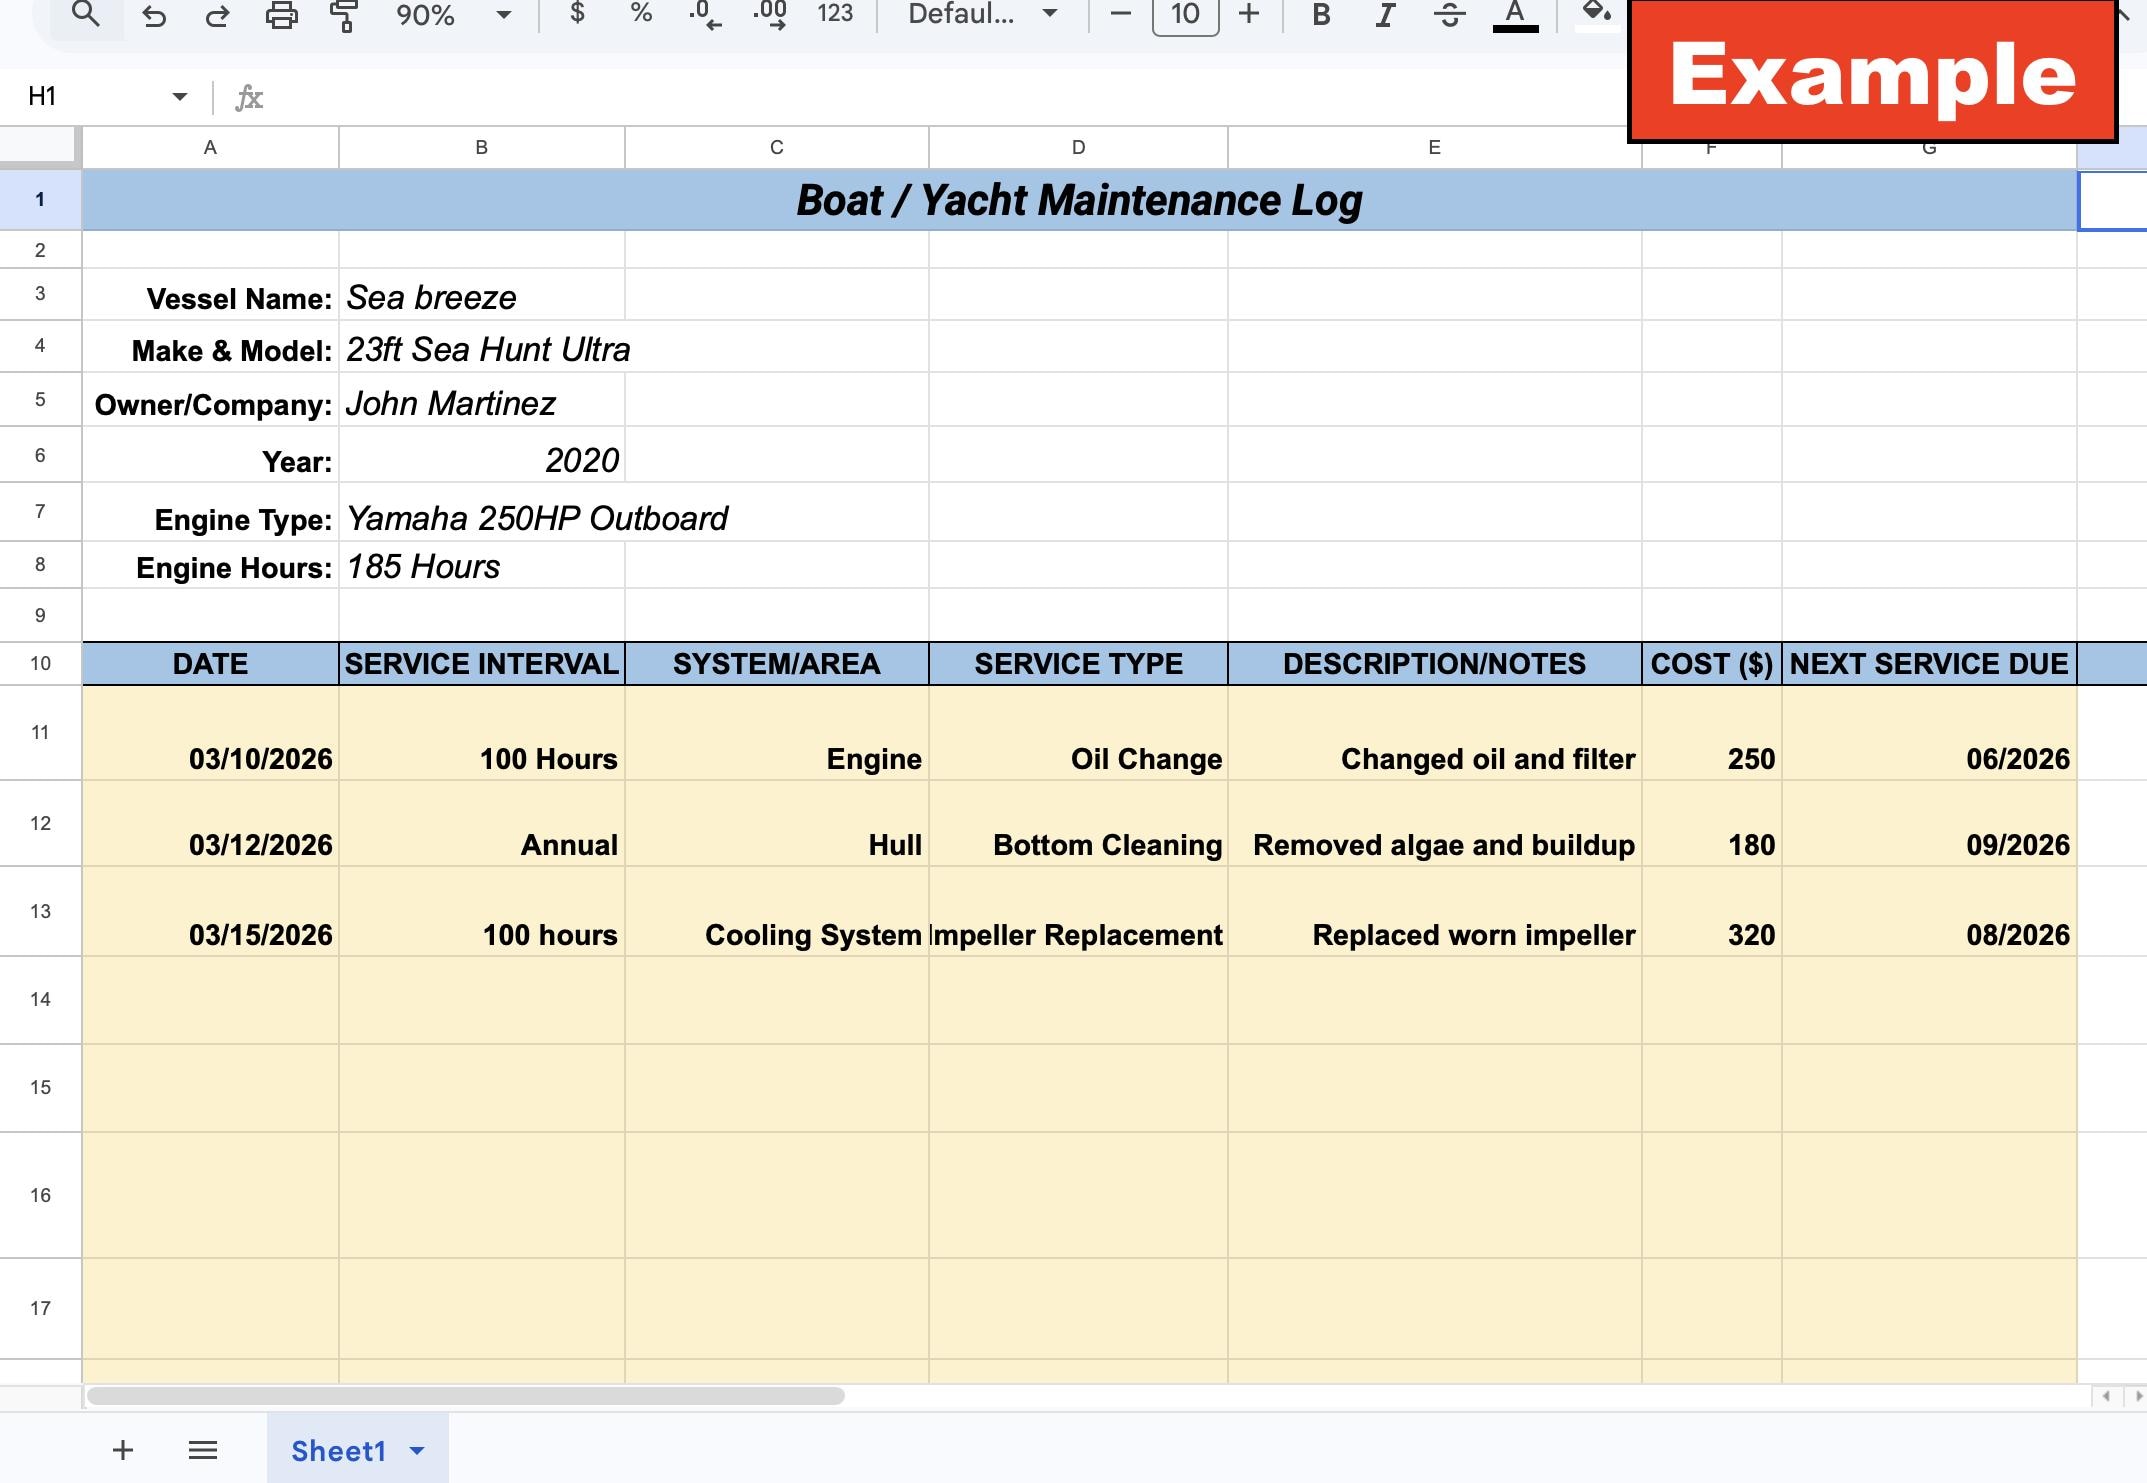Open the all sheets list icon
The height and width of the screenshot is (1483, 2147).
tap(203, 1450)
